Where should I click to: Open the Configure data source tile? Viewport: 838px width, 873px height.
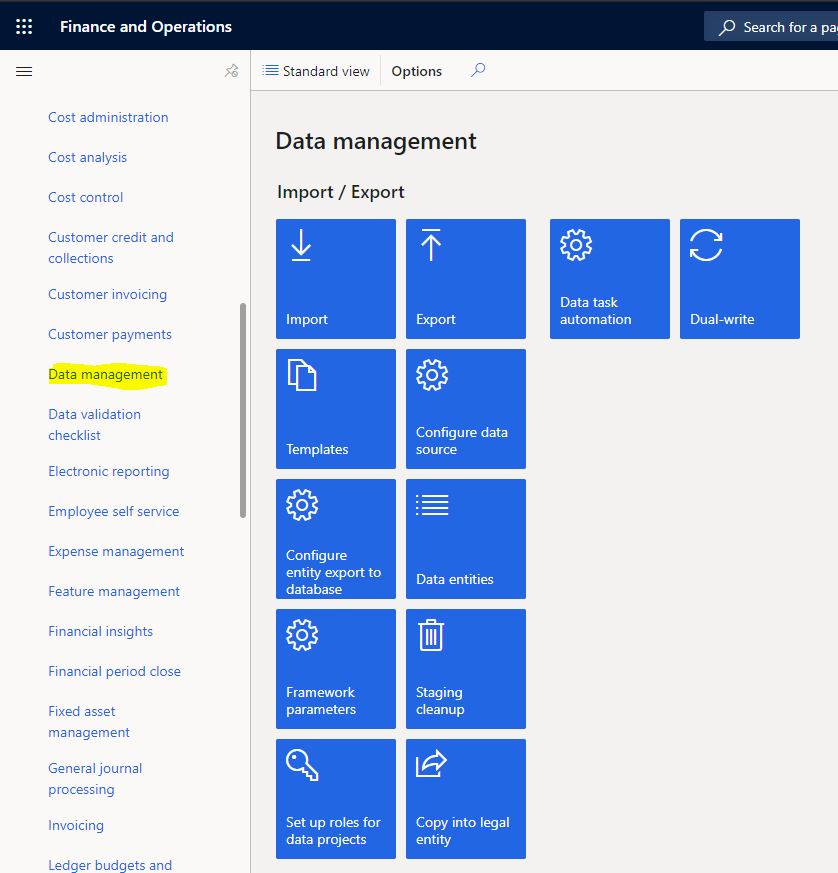point(465,409)
